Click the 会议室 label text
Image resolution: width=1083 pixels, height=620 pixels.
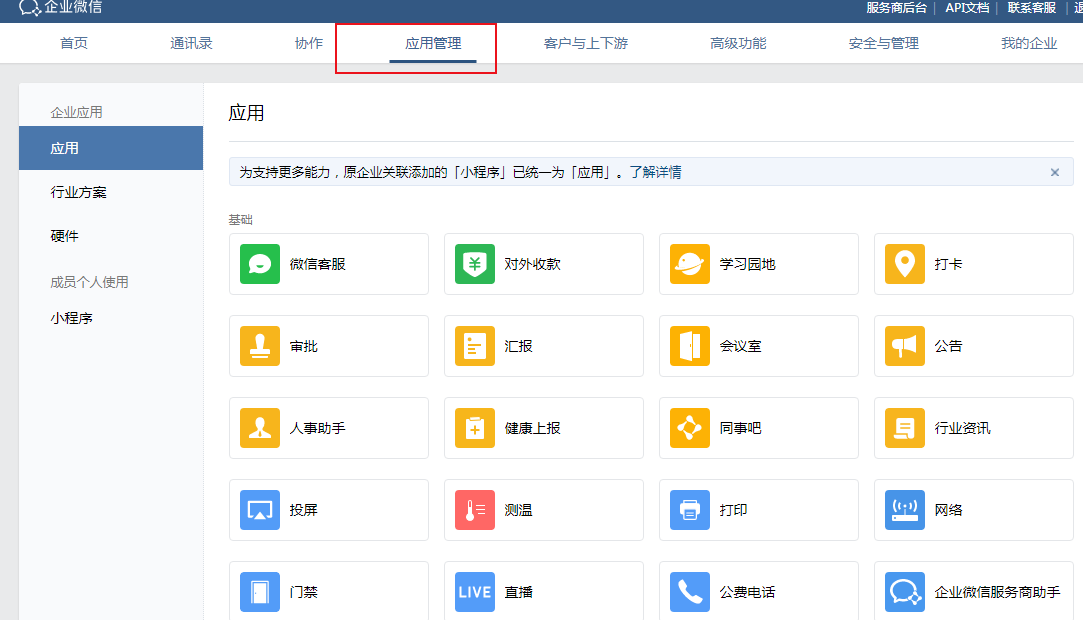pyautogui.click(x=740, y=346)
